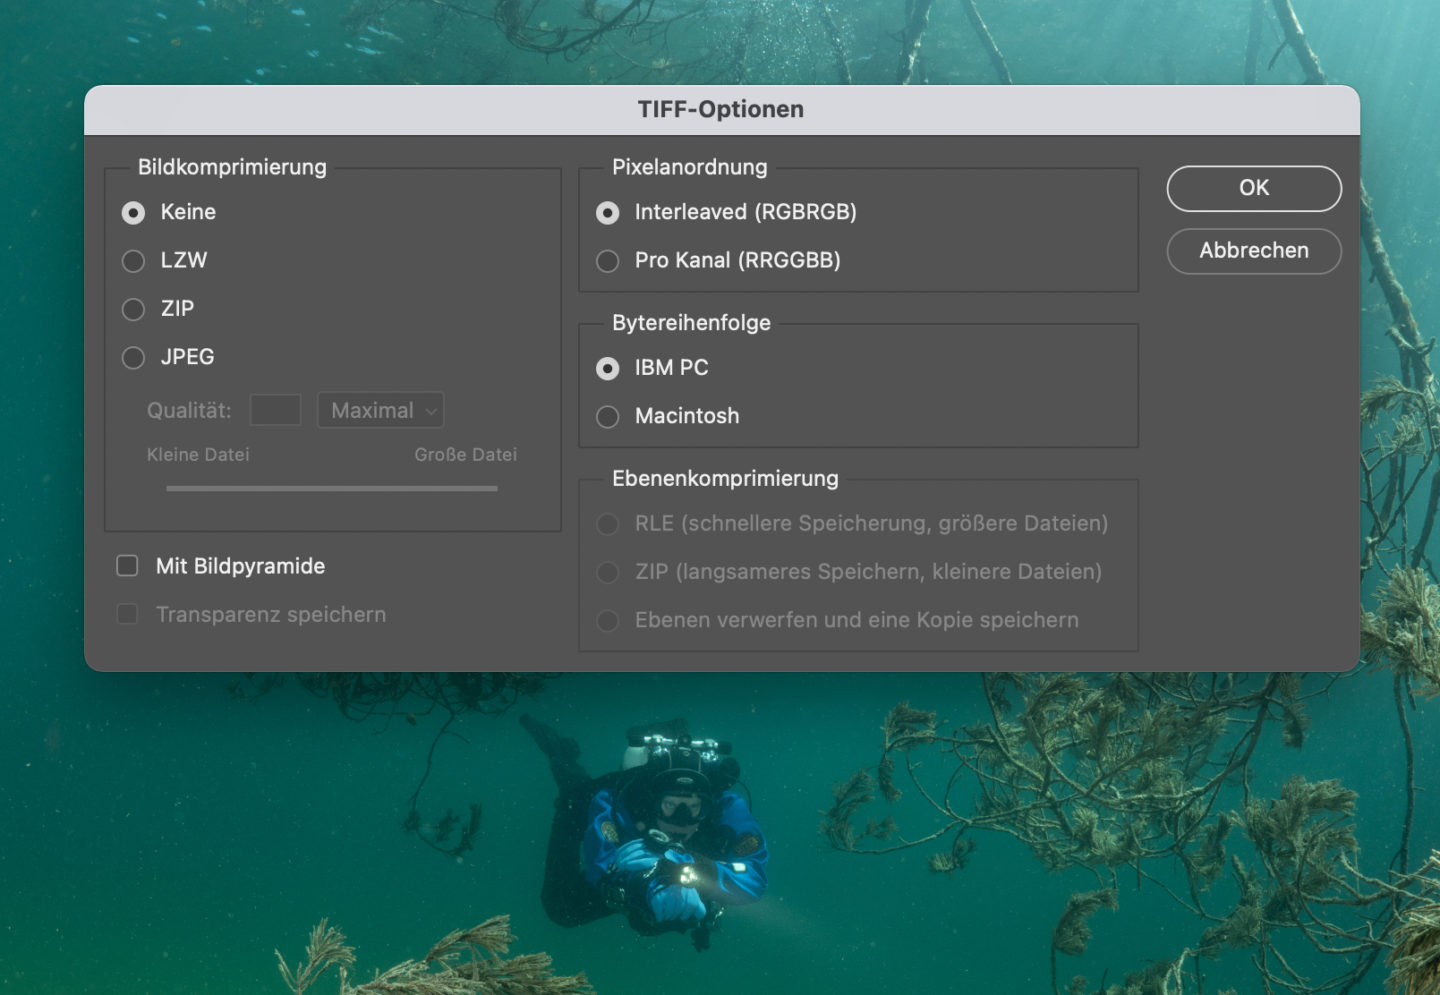Choose Ebenen verwerfen und Kopie speichern

pos(607,621)
